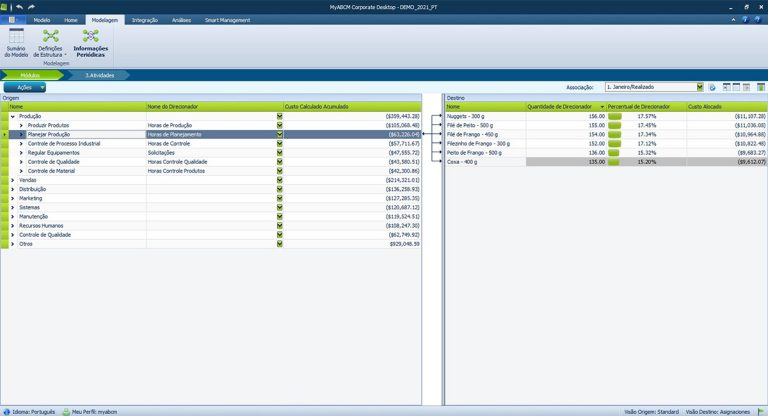The width and height of the screenshot is (768, 416).
Task: Click the percentage bar for Nuggets - 300 g
Action: coord(615,116)
